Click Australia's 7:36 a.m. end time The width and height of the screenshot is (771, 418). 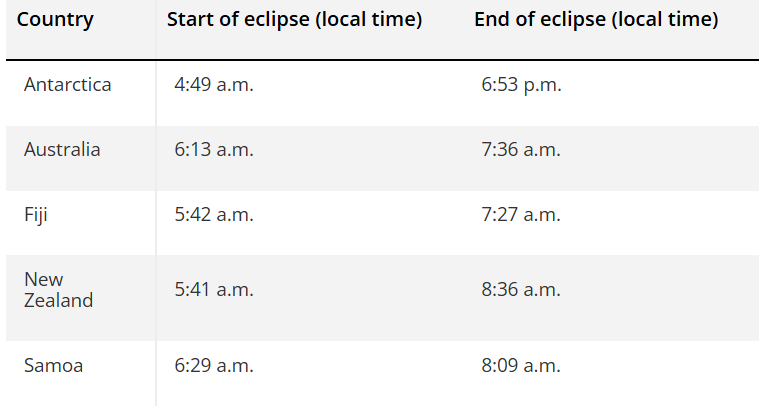point(521,151)
